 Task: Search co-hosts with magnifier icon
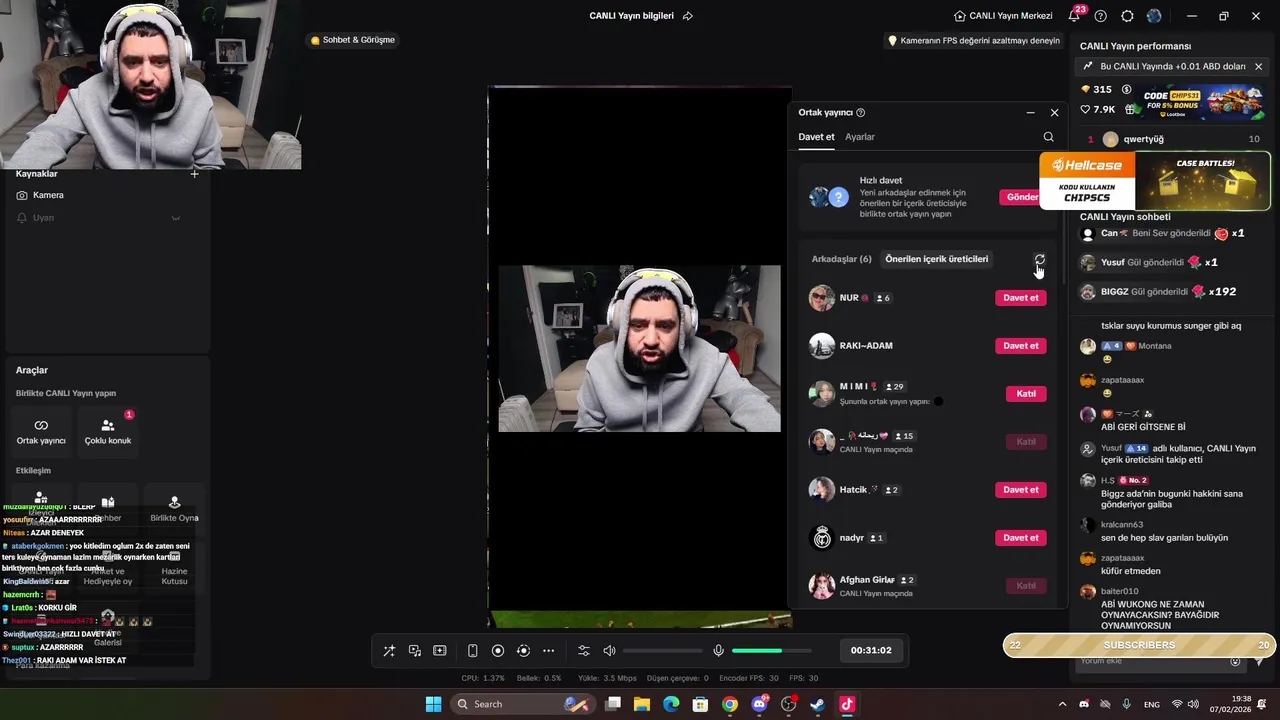[1048, 137]
